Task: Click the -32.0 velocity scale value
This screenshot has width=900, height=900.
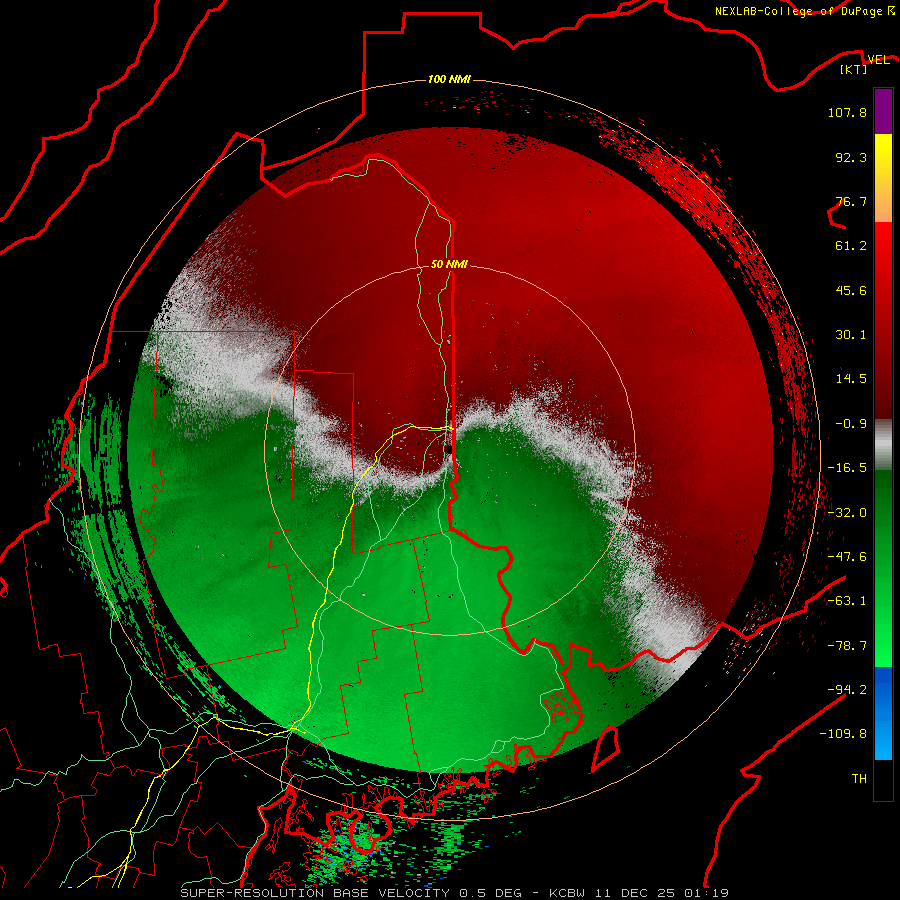Action: coord(847,513)
